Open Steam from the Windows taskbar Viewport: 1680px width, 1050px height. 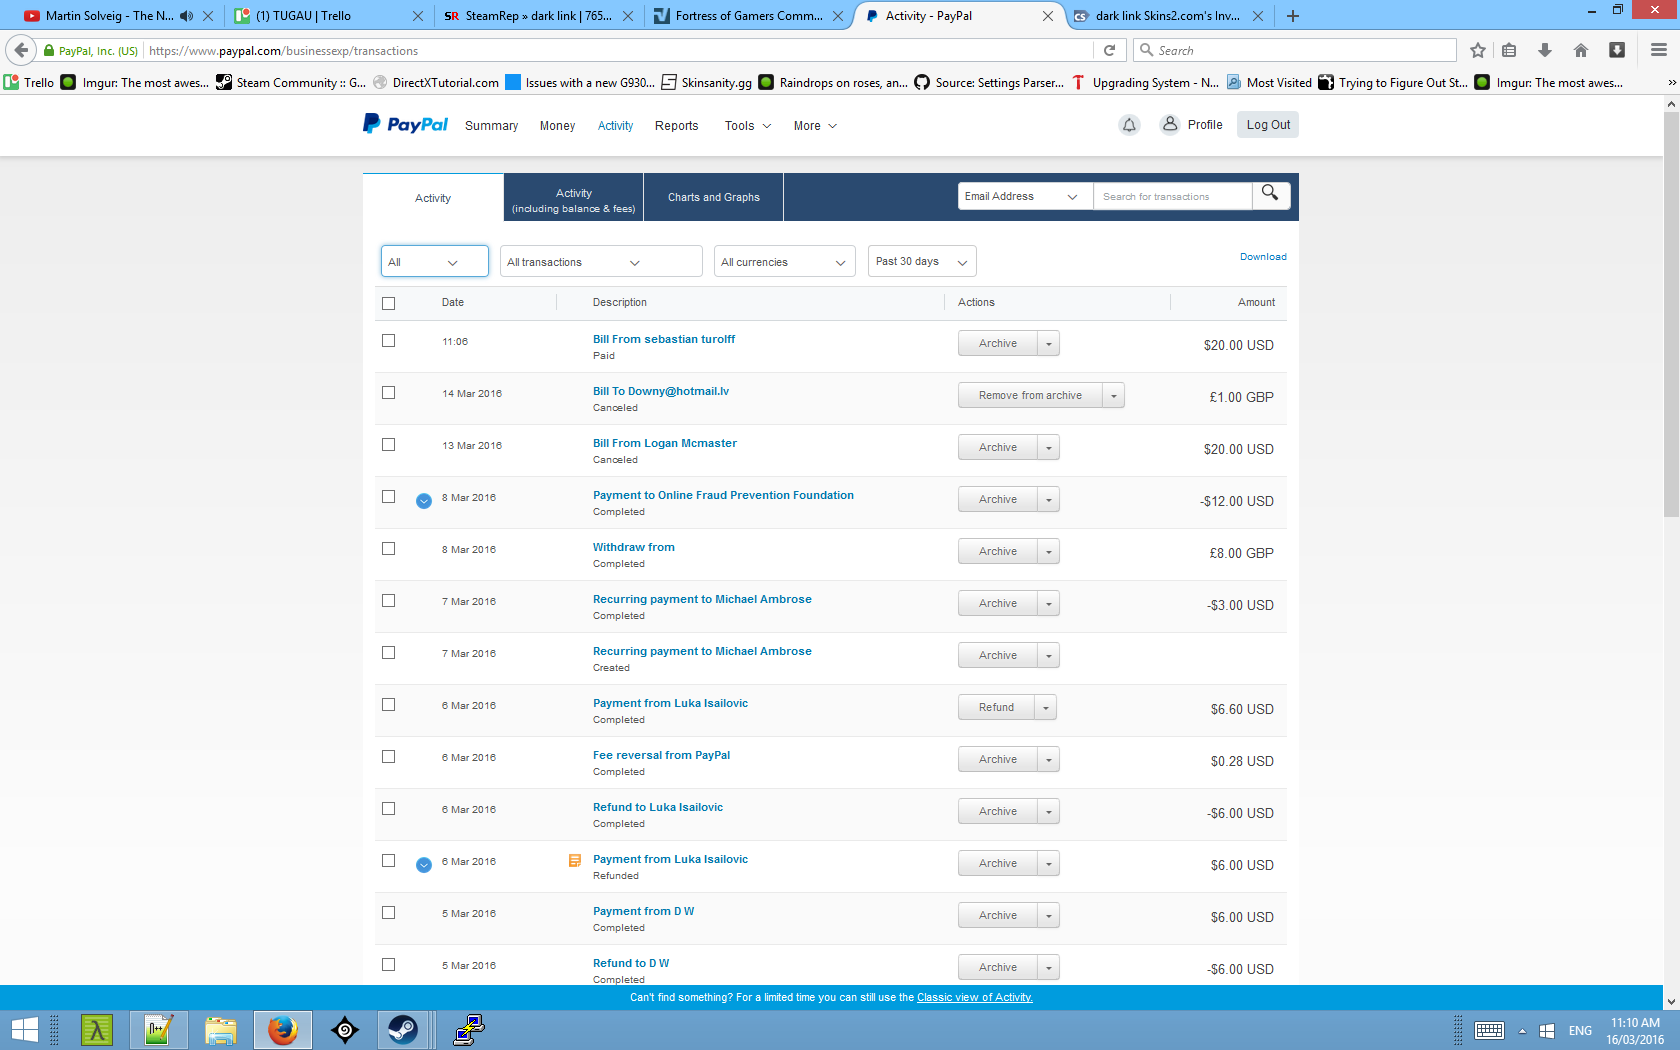(x=403, y=1029)
